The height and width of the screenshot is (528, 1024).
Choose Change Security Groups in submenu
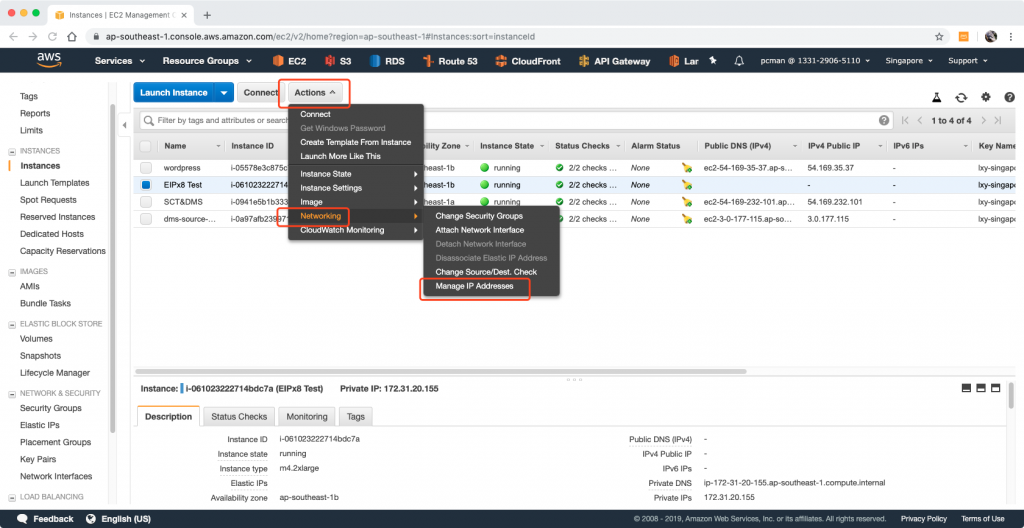coord(479,216)
